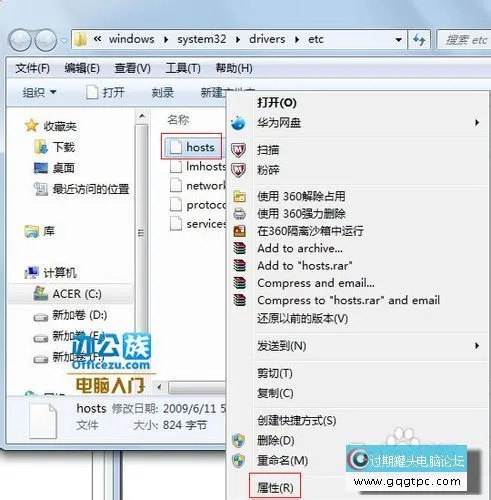The height and width of the screenshot is (500, 491).
Task: Click the Back navigation arrow button
Action: click(20, 40)
